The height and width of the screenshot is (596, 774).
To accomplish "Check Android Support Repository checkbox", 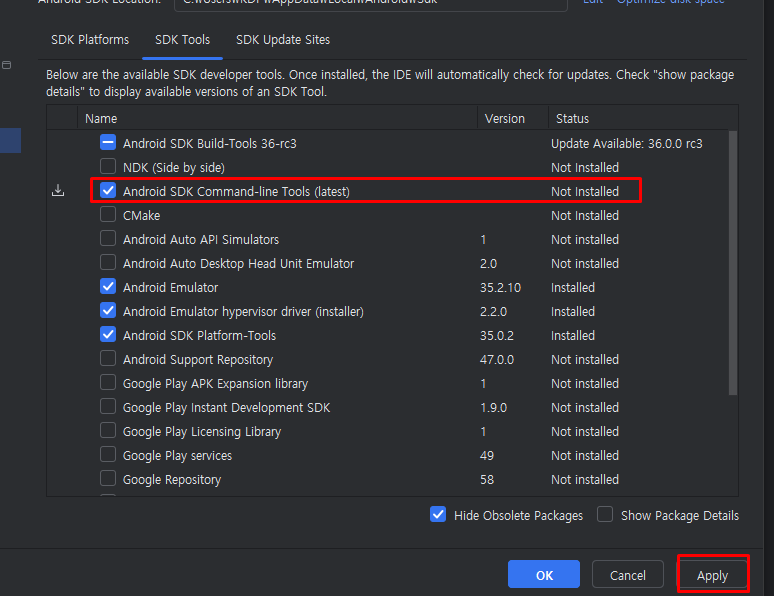I will [108, 358].
